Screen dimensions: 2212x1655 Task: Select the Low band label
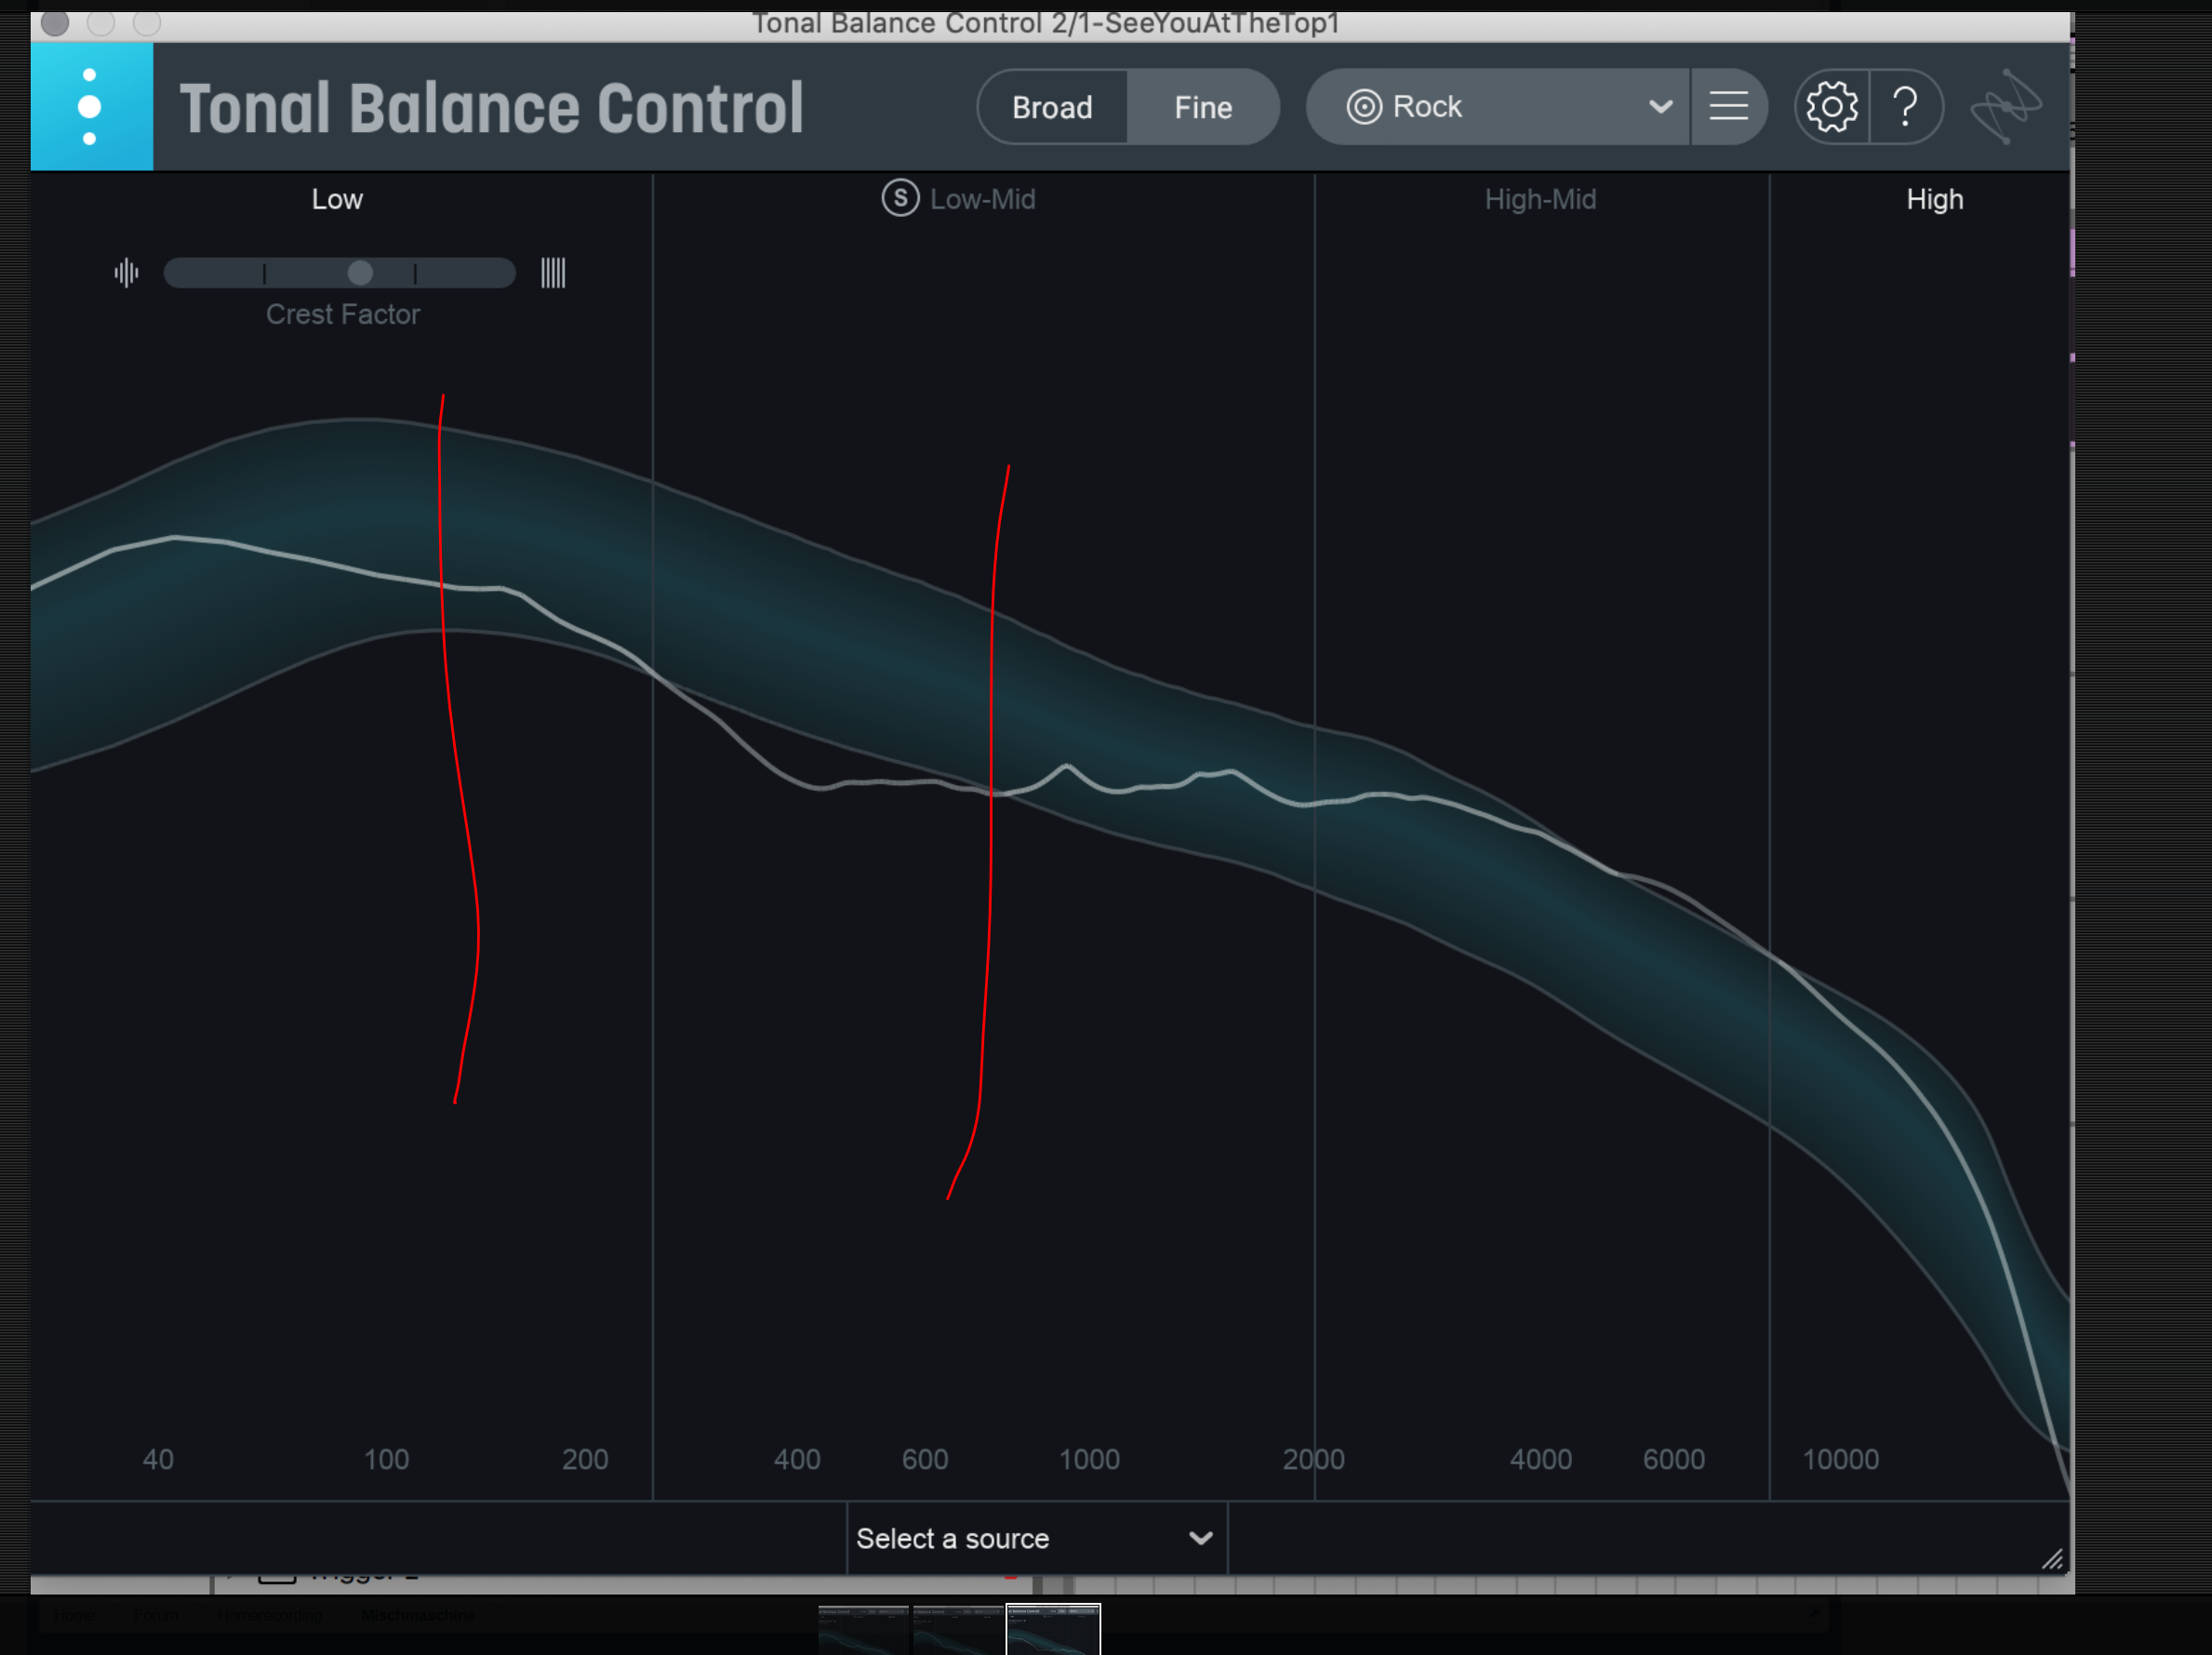tap(337, 199)
